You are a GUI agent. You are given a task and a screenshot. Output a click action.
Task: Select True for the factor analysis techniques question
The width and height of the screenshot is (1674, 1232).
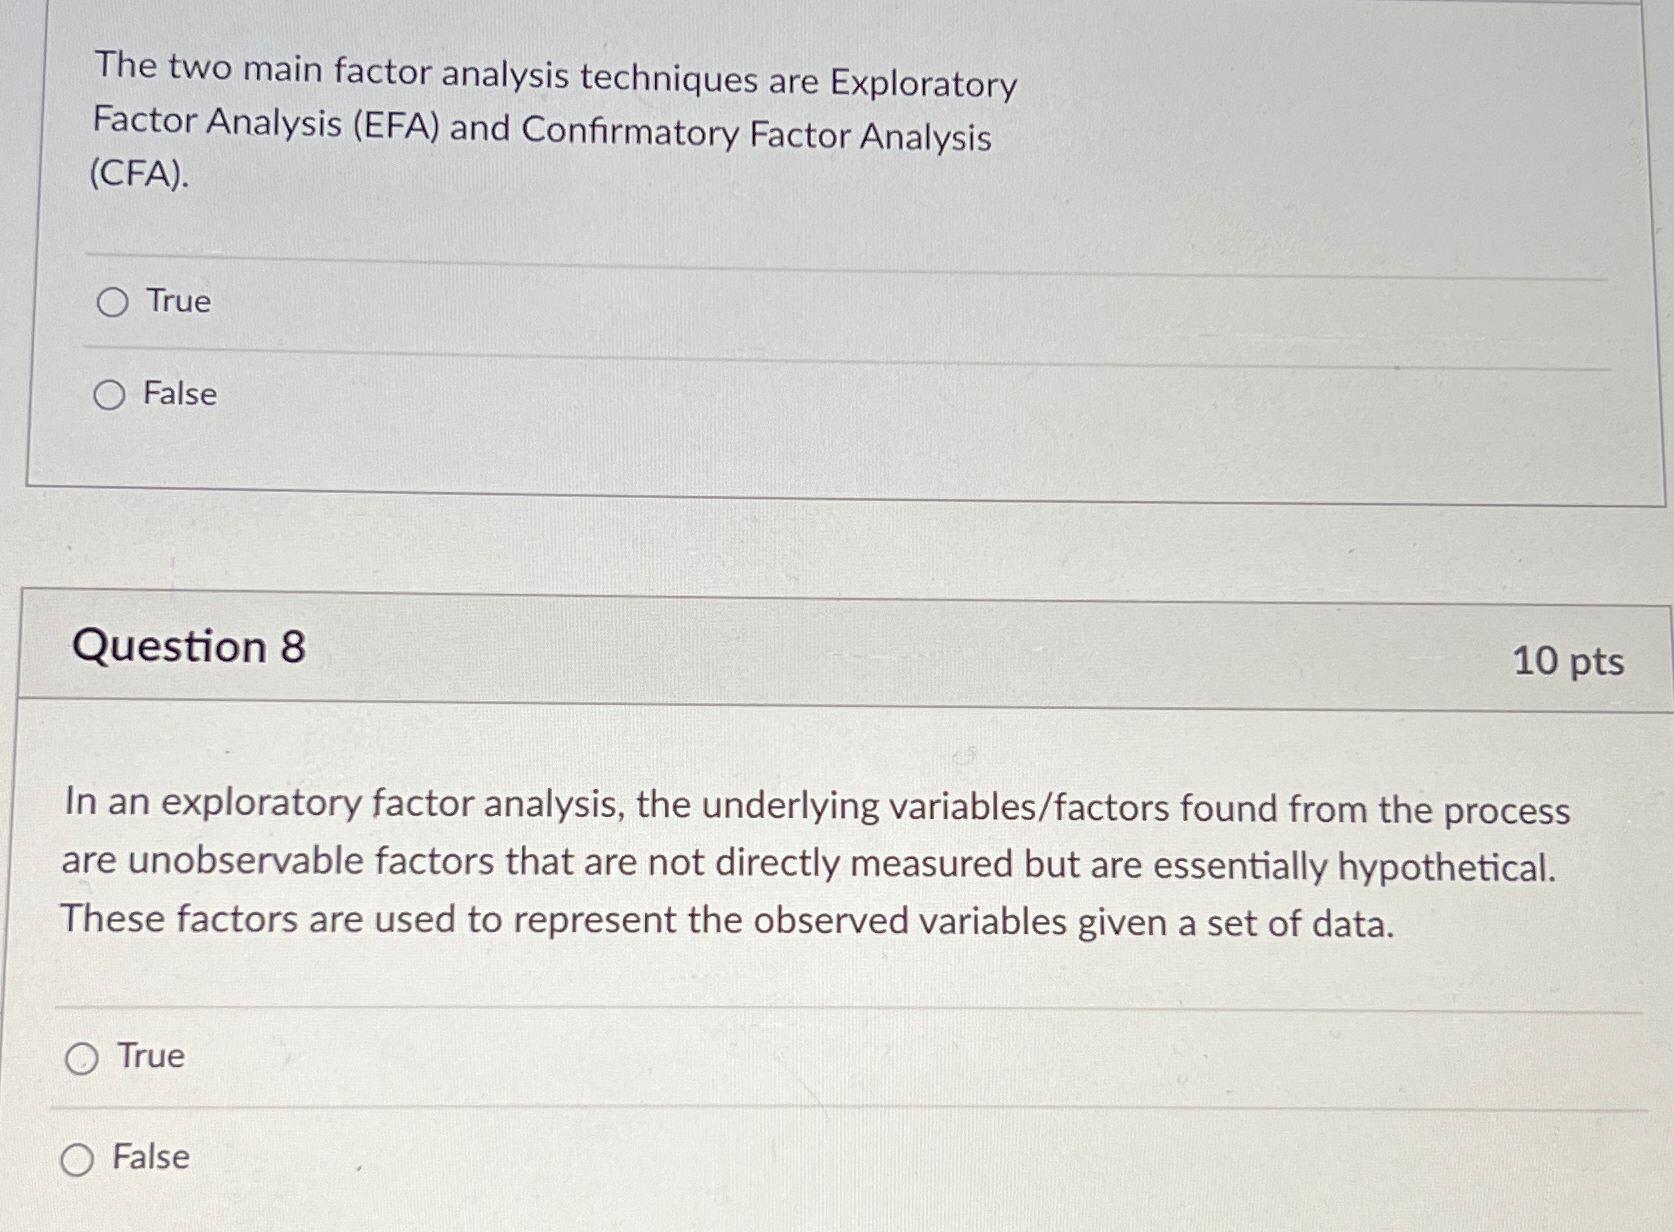click(x=113, y=300)
